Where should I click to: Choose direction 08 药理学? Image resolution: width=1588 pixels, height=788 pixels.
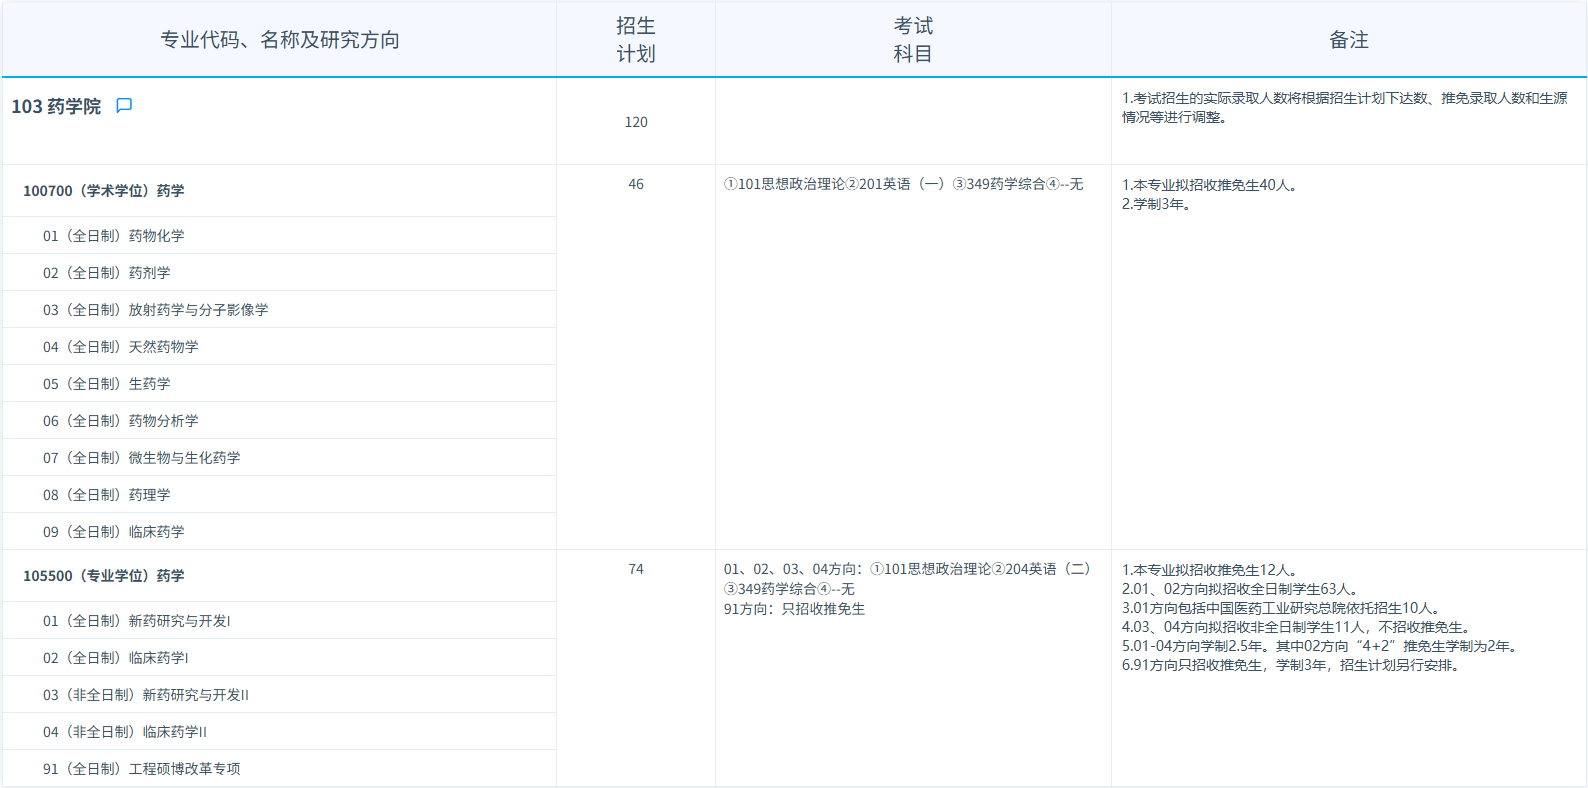[x=106, y=495]
